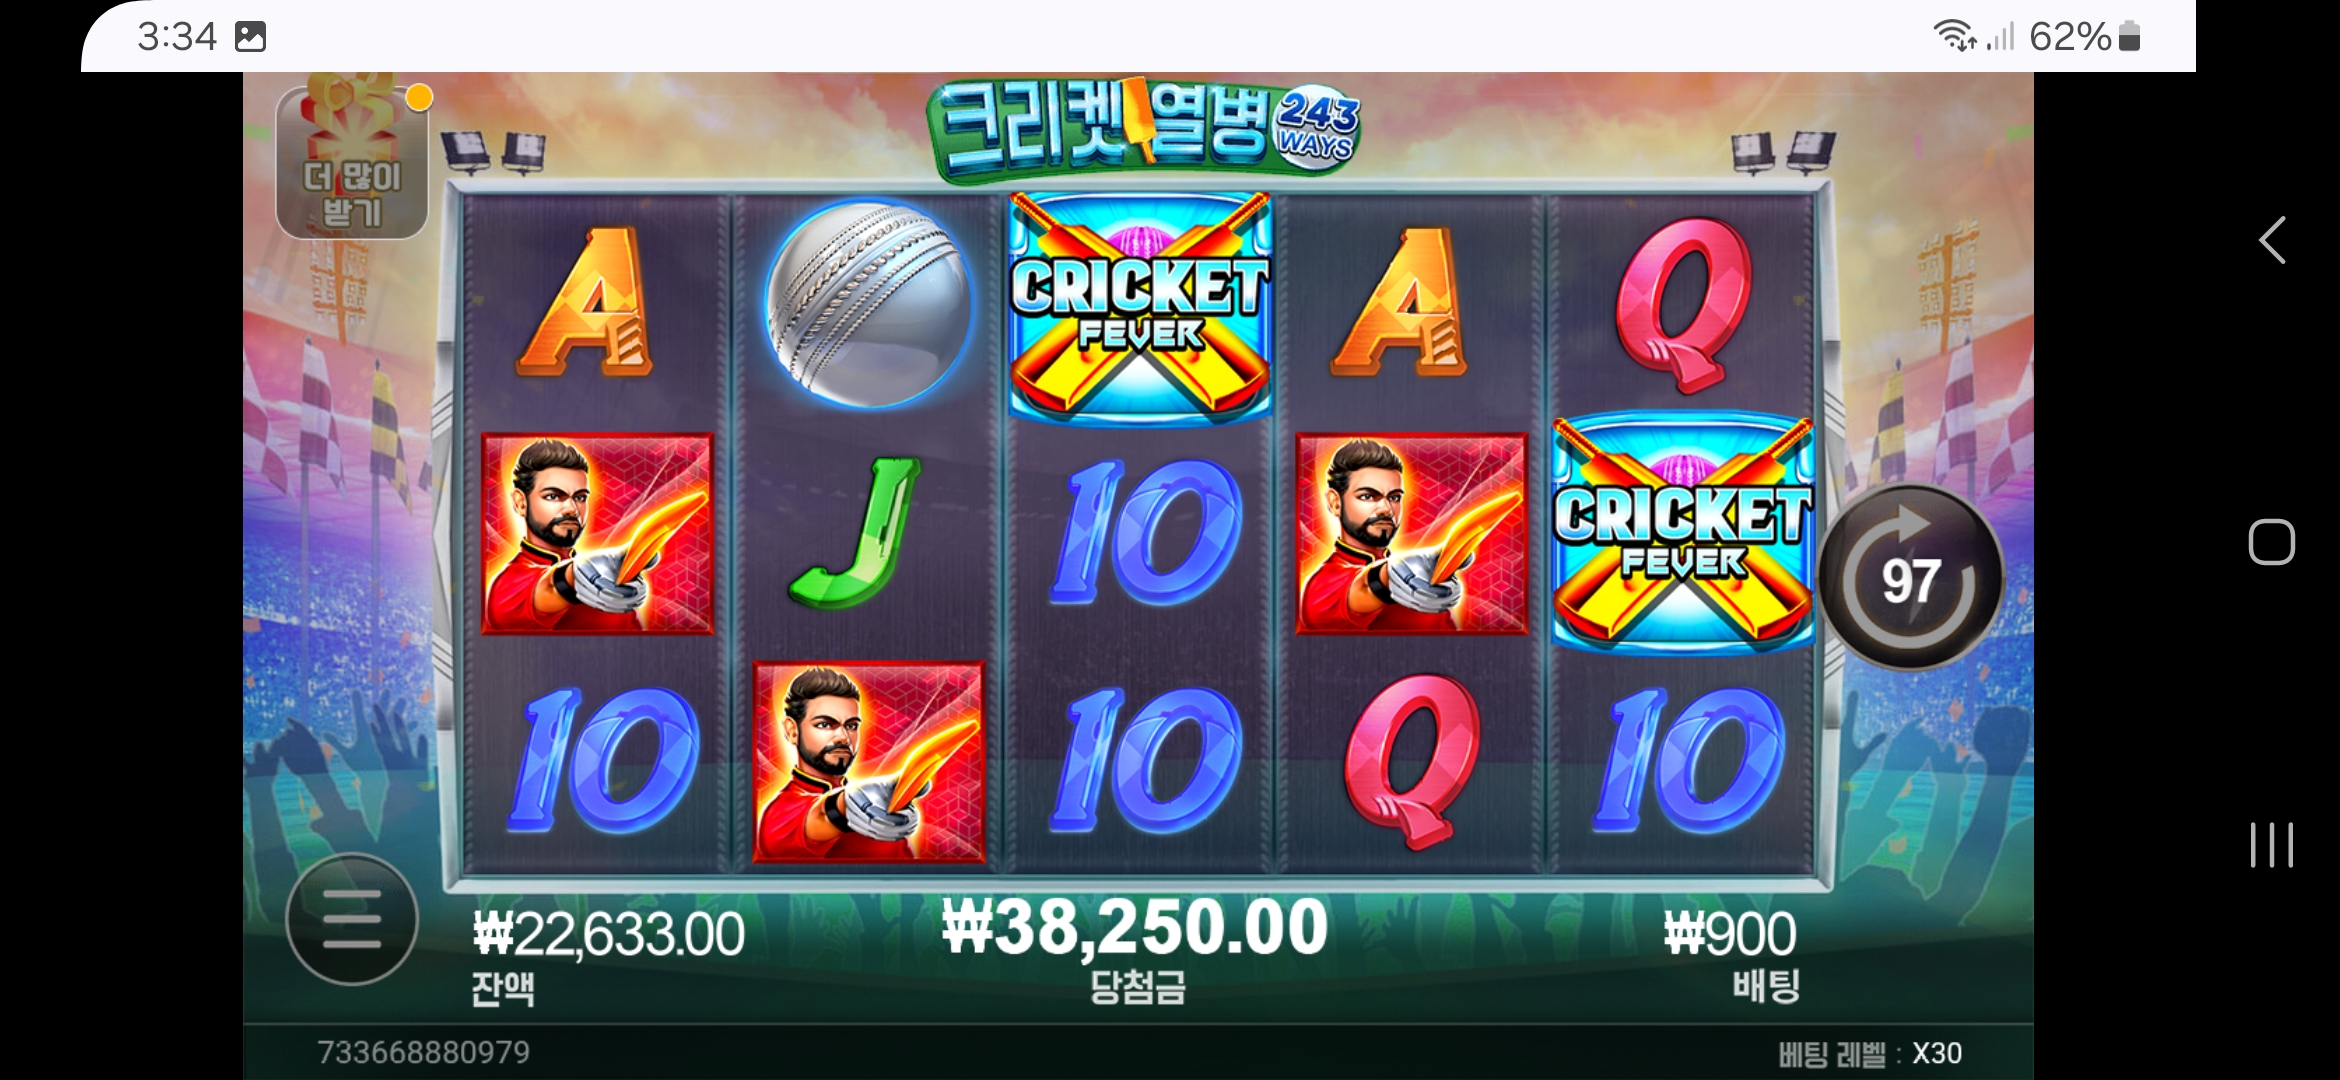
Task: Tap the ₩22,633.00 balance display
Action: pyautogui.click(x=608, y=934)
